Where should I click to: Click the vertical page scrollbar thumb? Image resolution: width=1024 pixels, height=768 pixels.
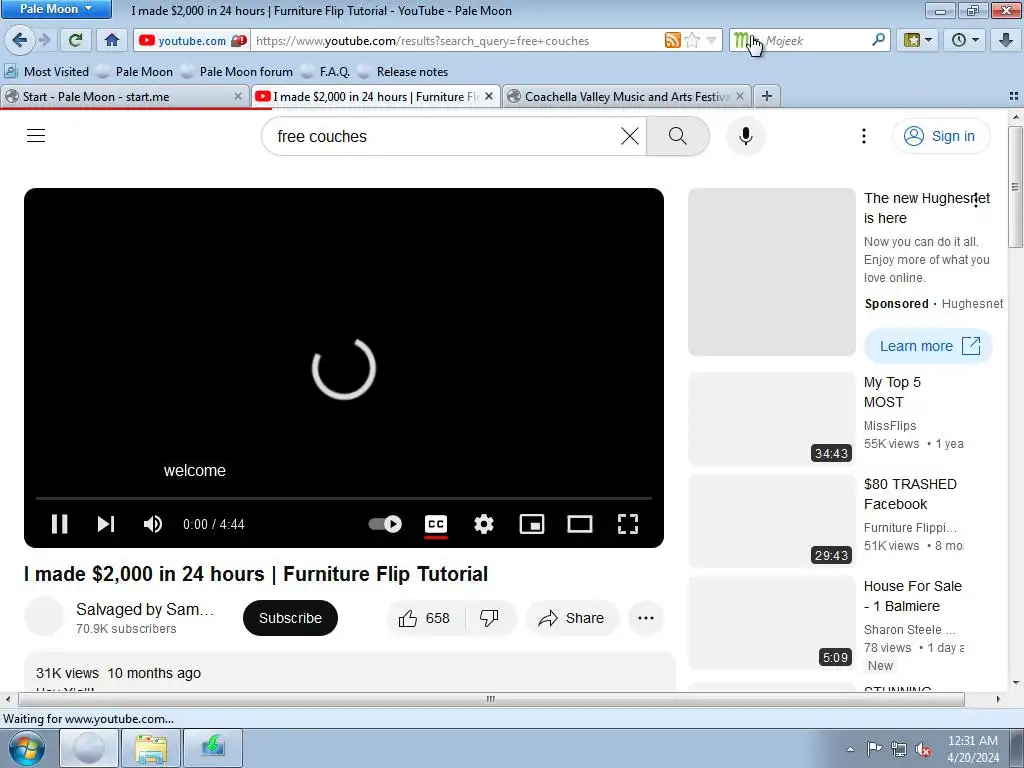click(1015, 187)
